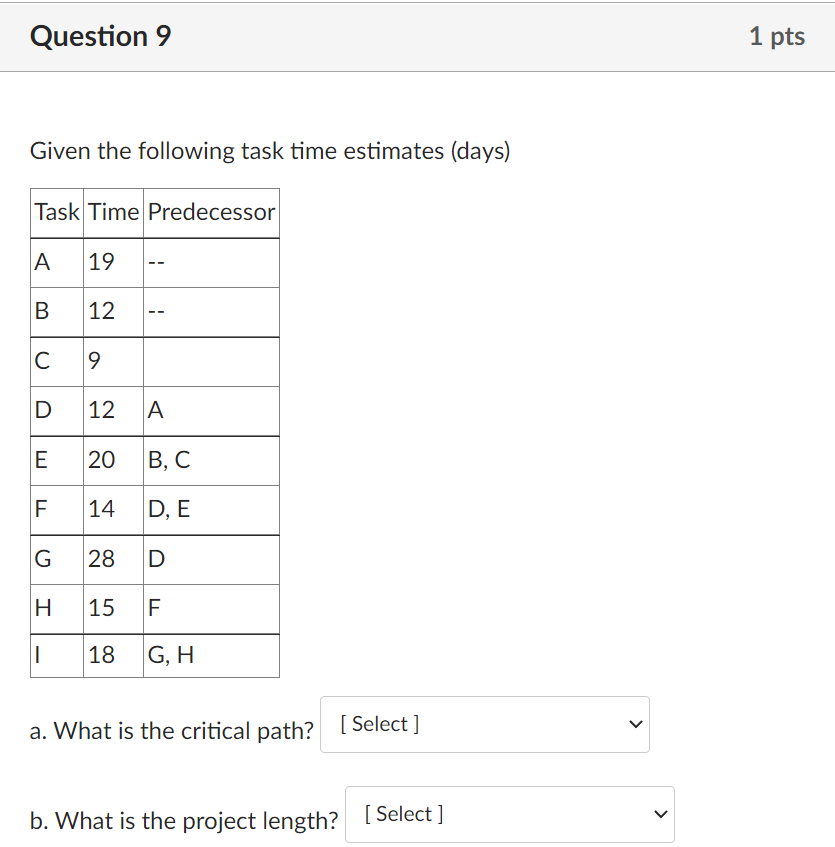Click the 1 pts label

click(777, 36)
